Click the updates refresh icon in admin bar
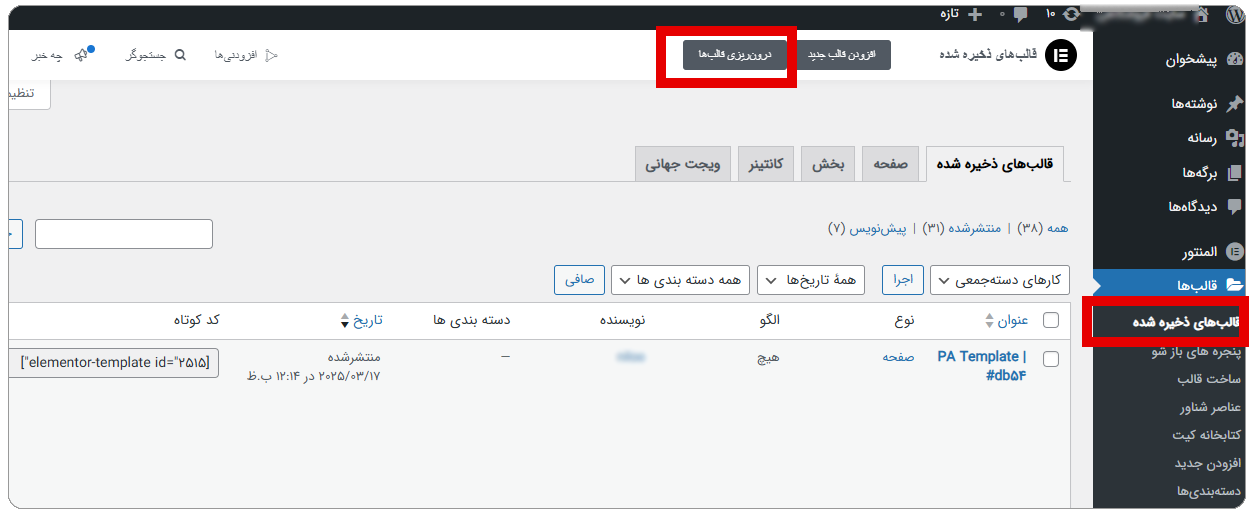This screenshot has height=514, width=1255. click(1073, 14)
